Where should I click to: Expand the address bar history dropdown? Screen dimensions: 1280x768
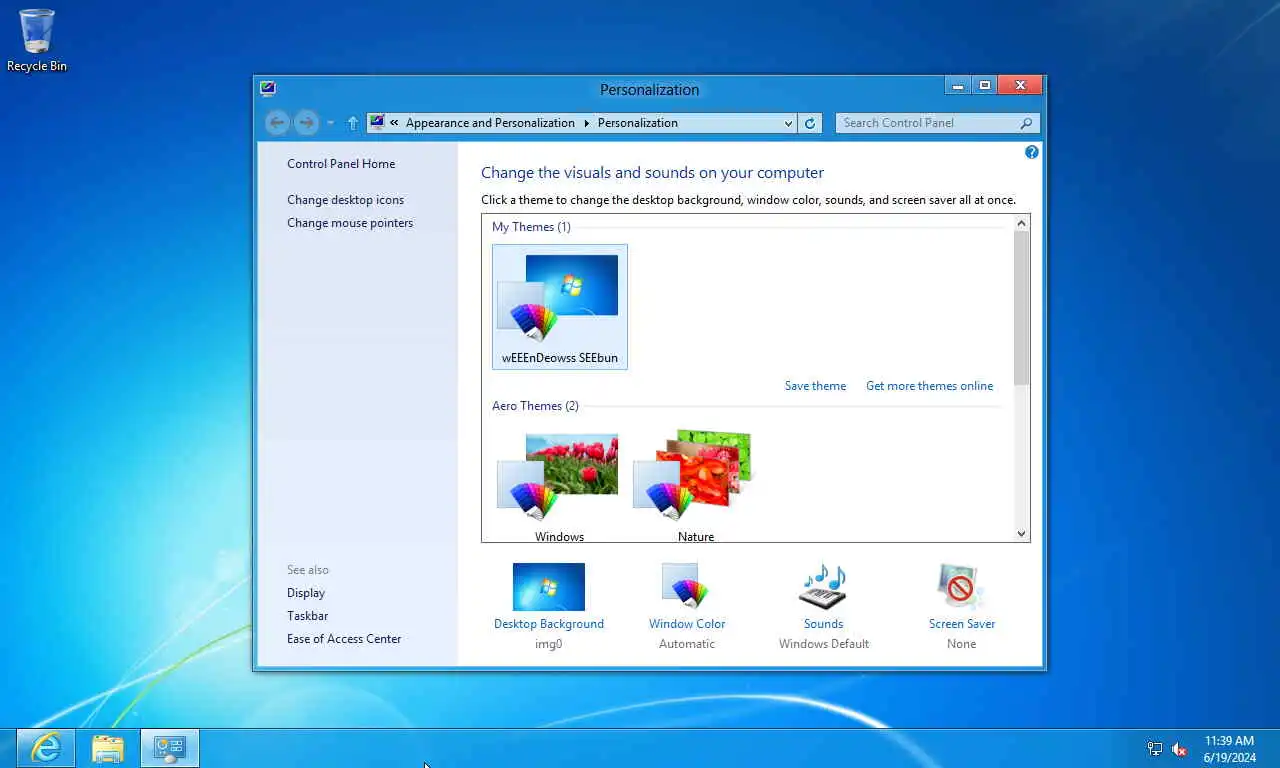click(x=788, y=123)
